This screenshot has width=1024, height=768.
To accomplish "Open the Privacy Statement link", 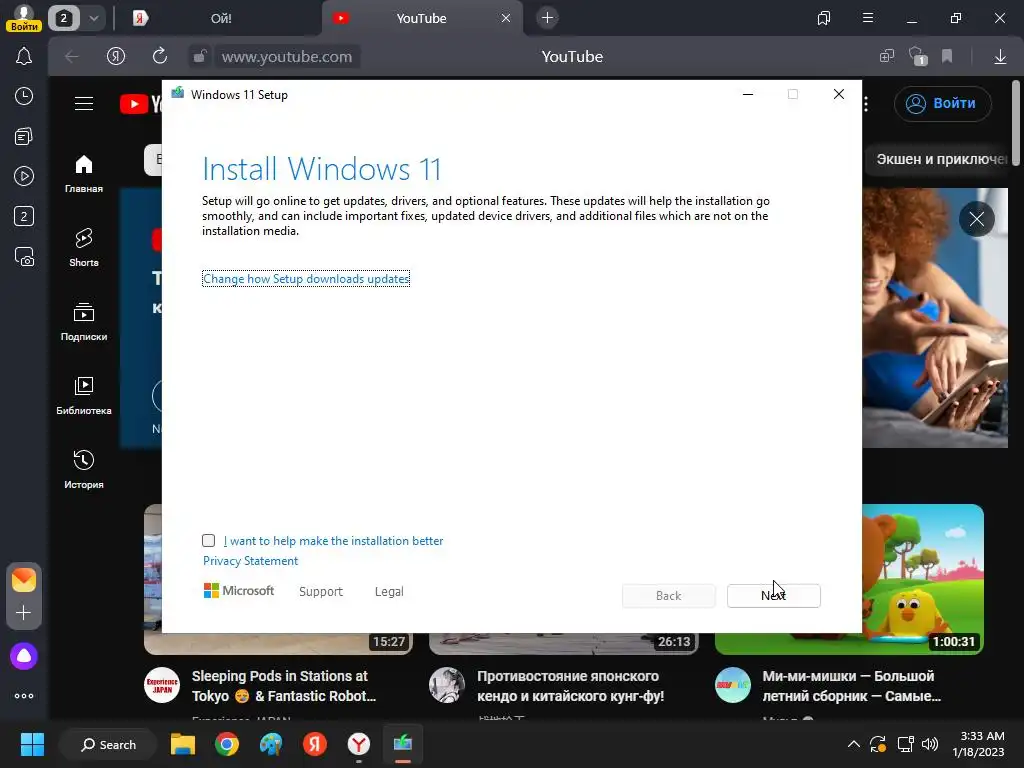I will 250,561.
